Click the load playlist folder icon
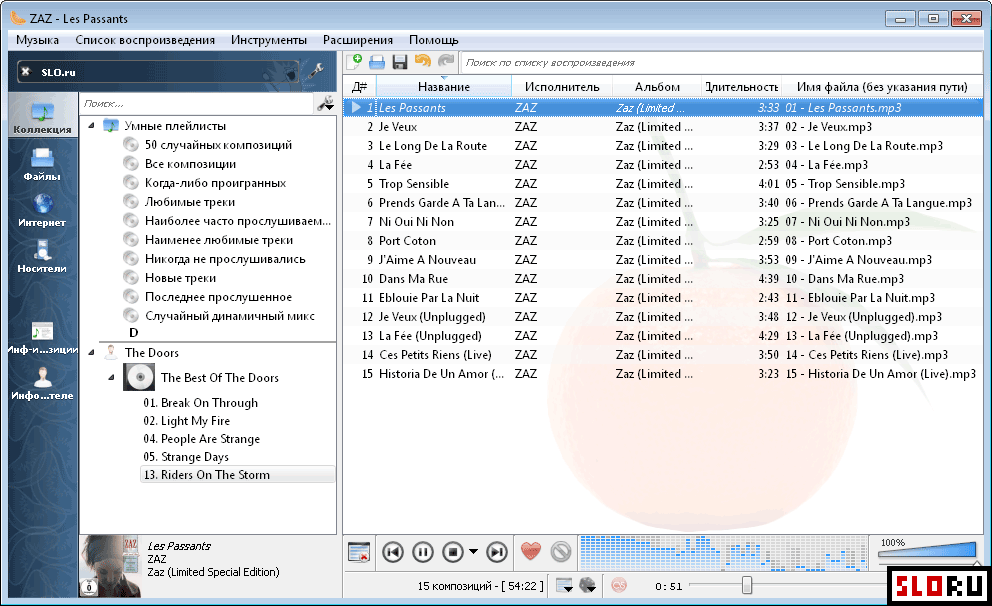This screenshot has height=606, width=992. pyautogui.click(x=377, y=62)
